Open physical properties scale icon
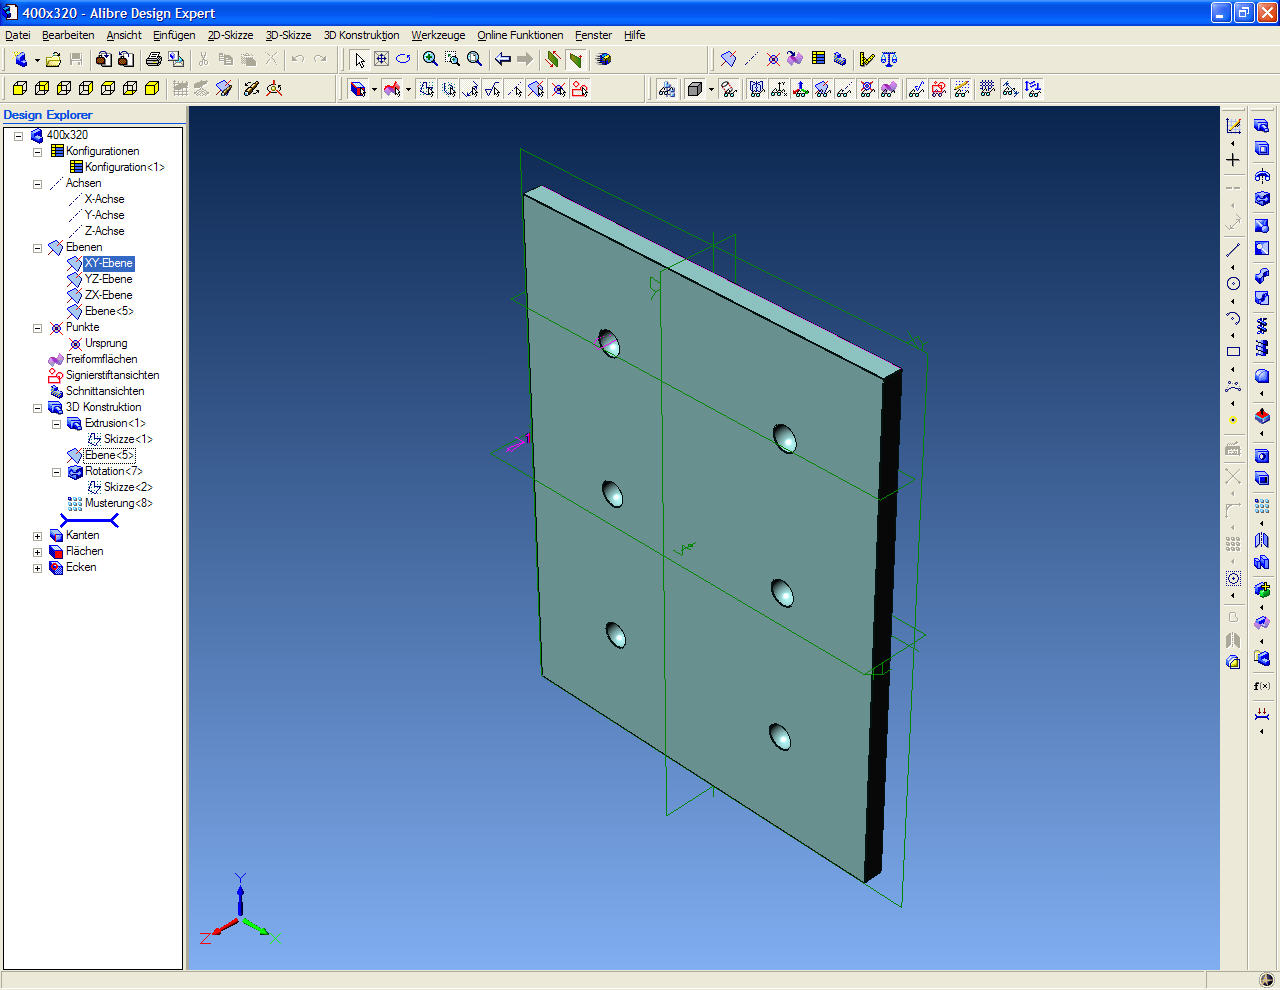Screen dimensions: 1280x990 [889, 60]
